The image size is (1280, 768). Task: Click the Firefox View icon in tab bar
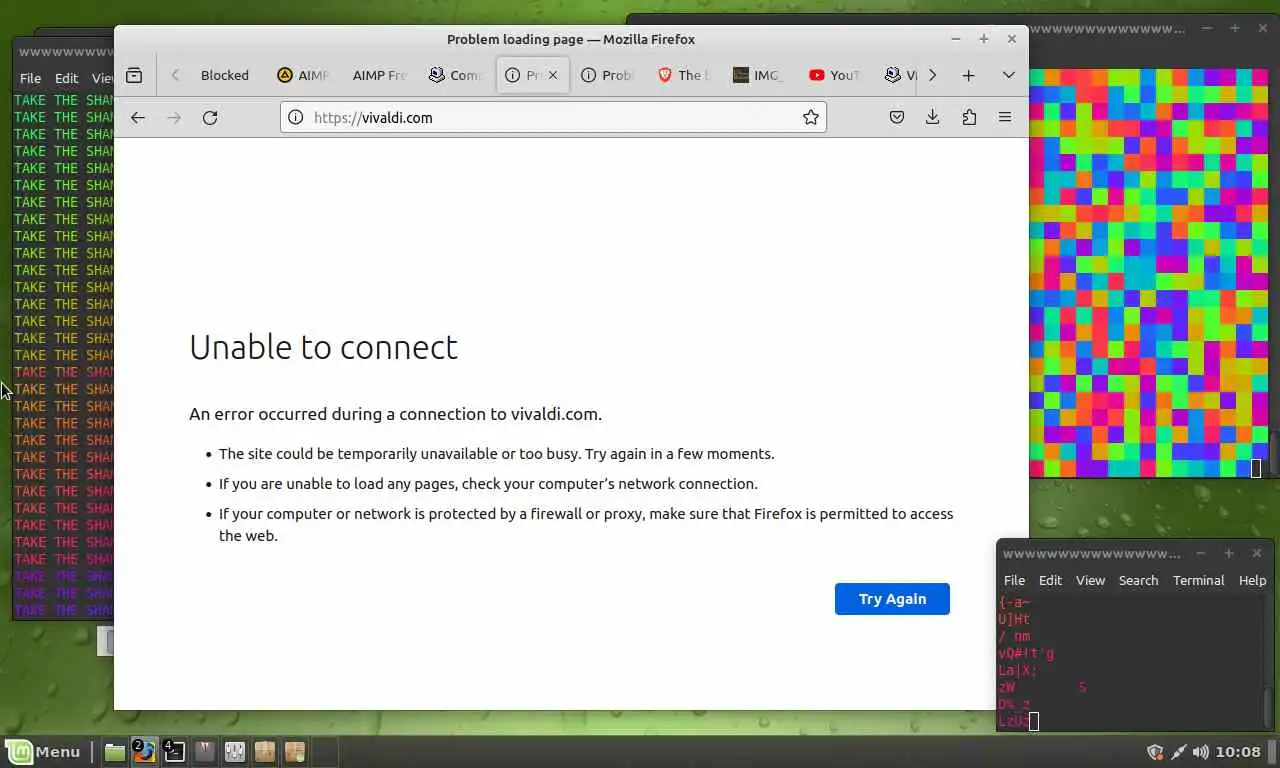click(x=134, y=75)
